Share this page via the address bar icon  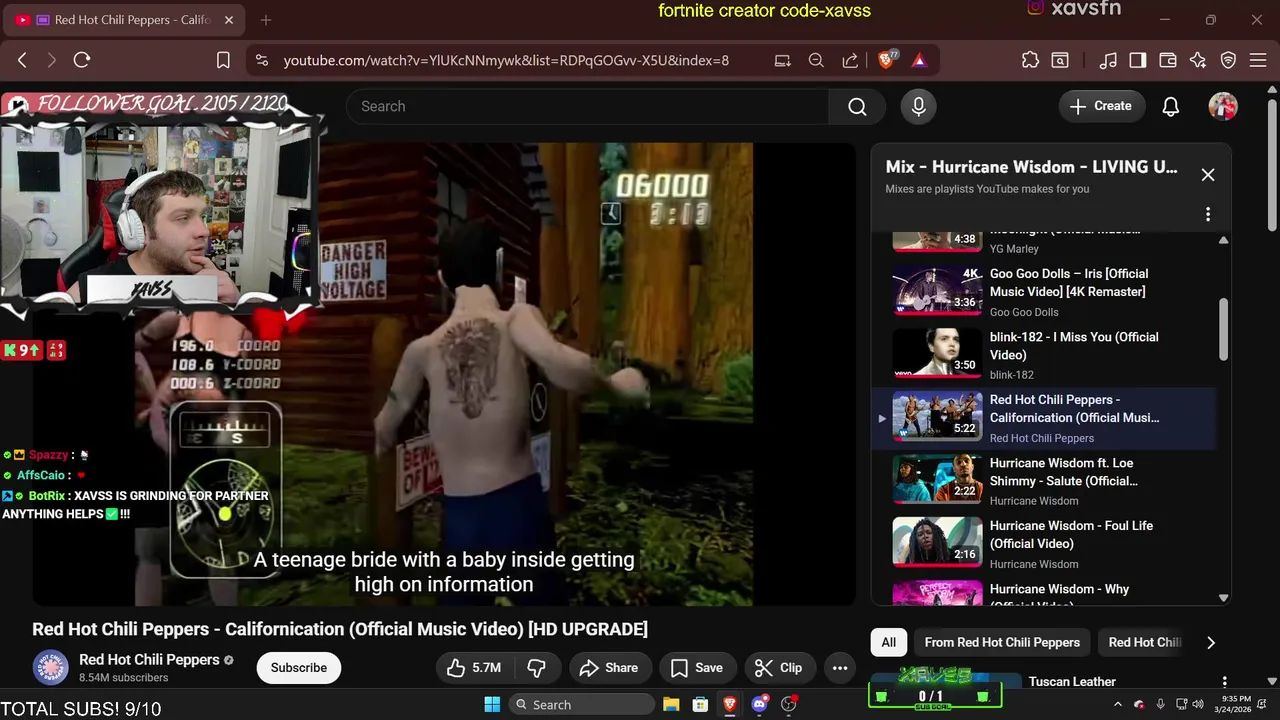point(850,60)
